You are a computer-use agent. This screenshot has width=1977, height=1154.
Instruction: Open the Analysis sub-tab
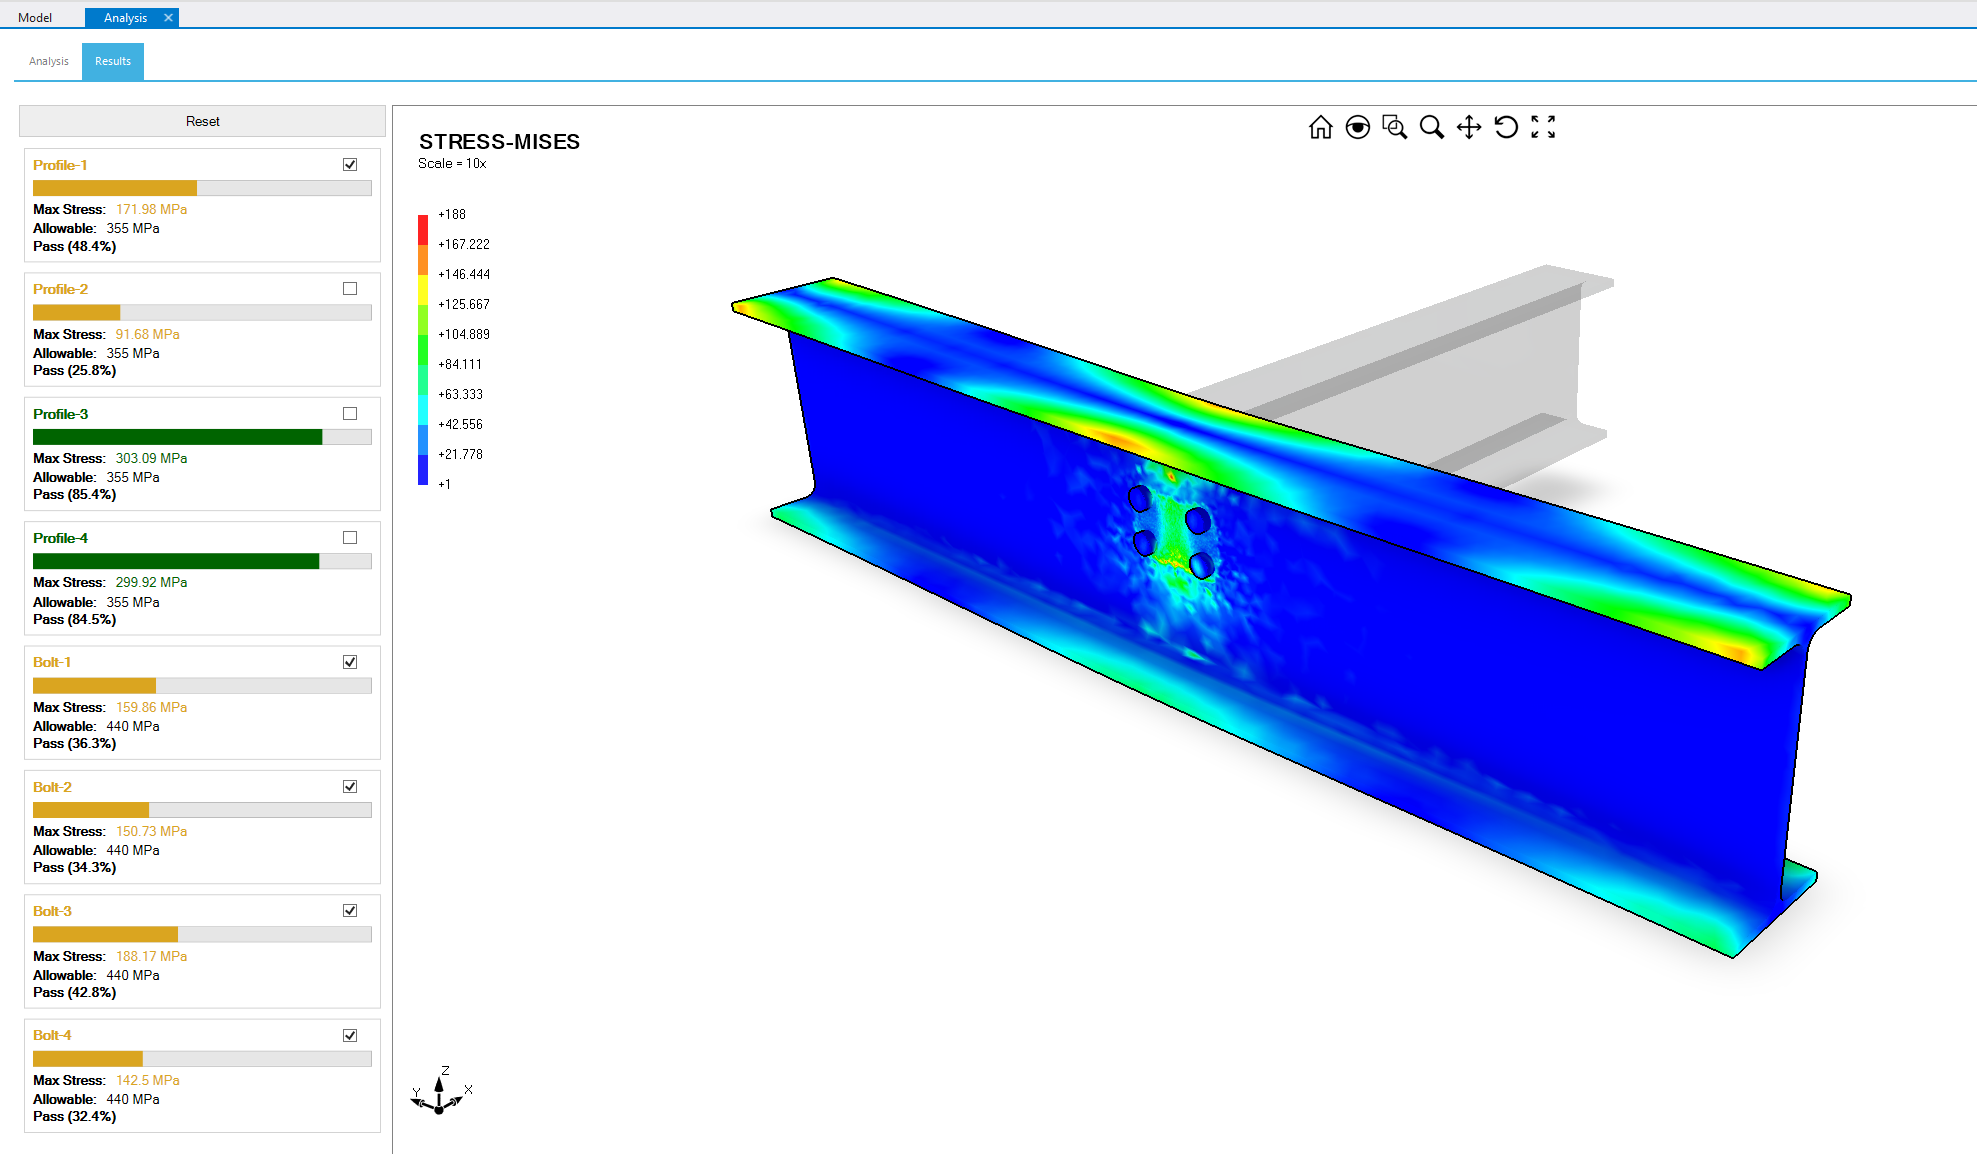tap(49, 61)
